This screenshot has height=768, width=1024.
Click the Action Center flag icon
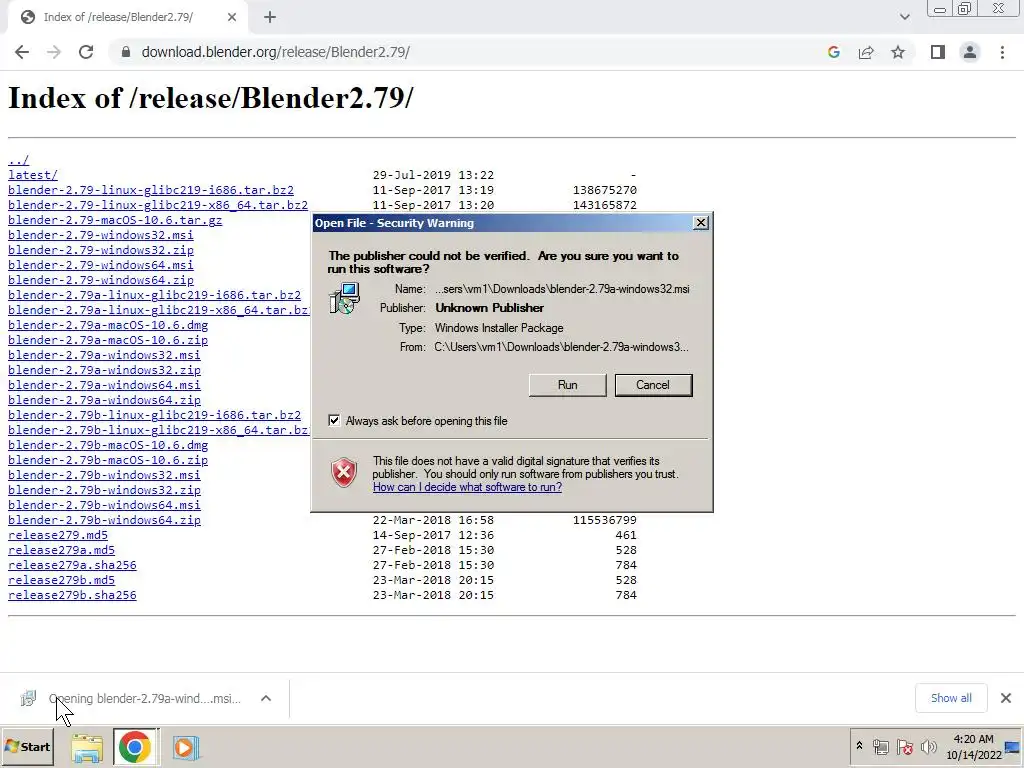point(904,746)
